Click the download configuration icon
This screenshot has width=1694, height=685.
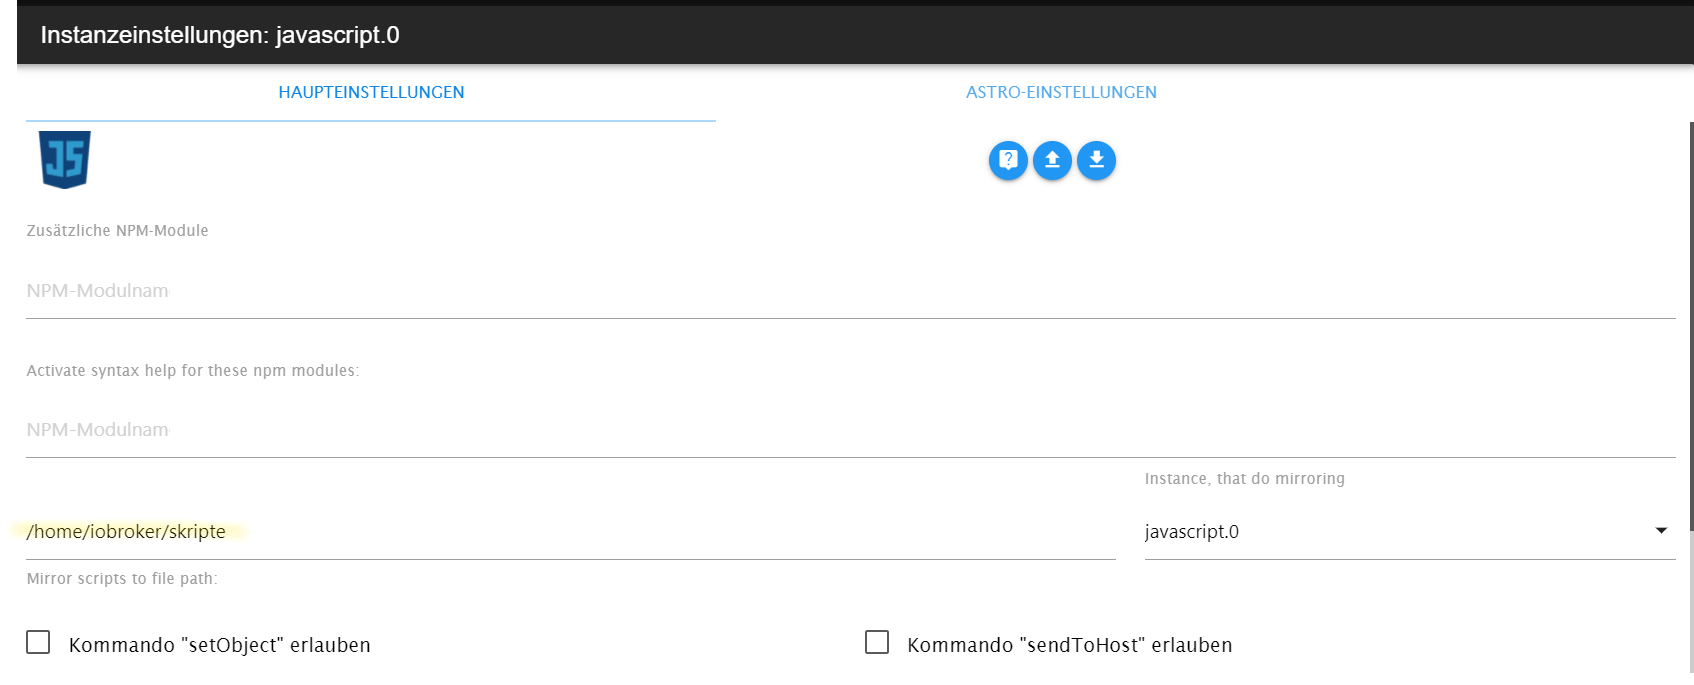(x=1096, y=160)
